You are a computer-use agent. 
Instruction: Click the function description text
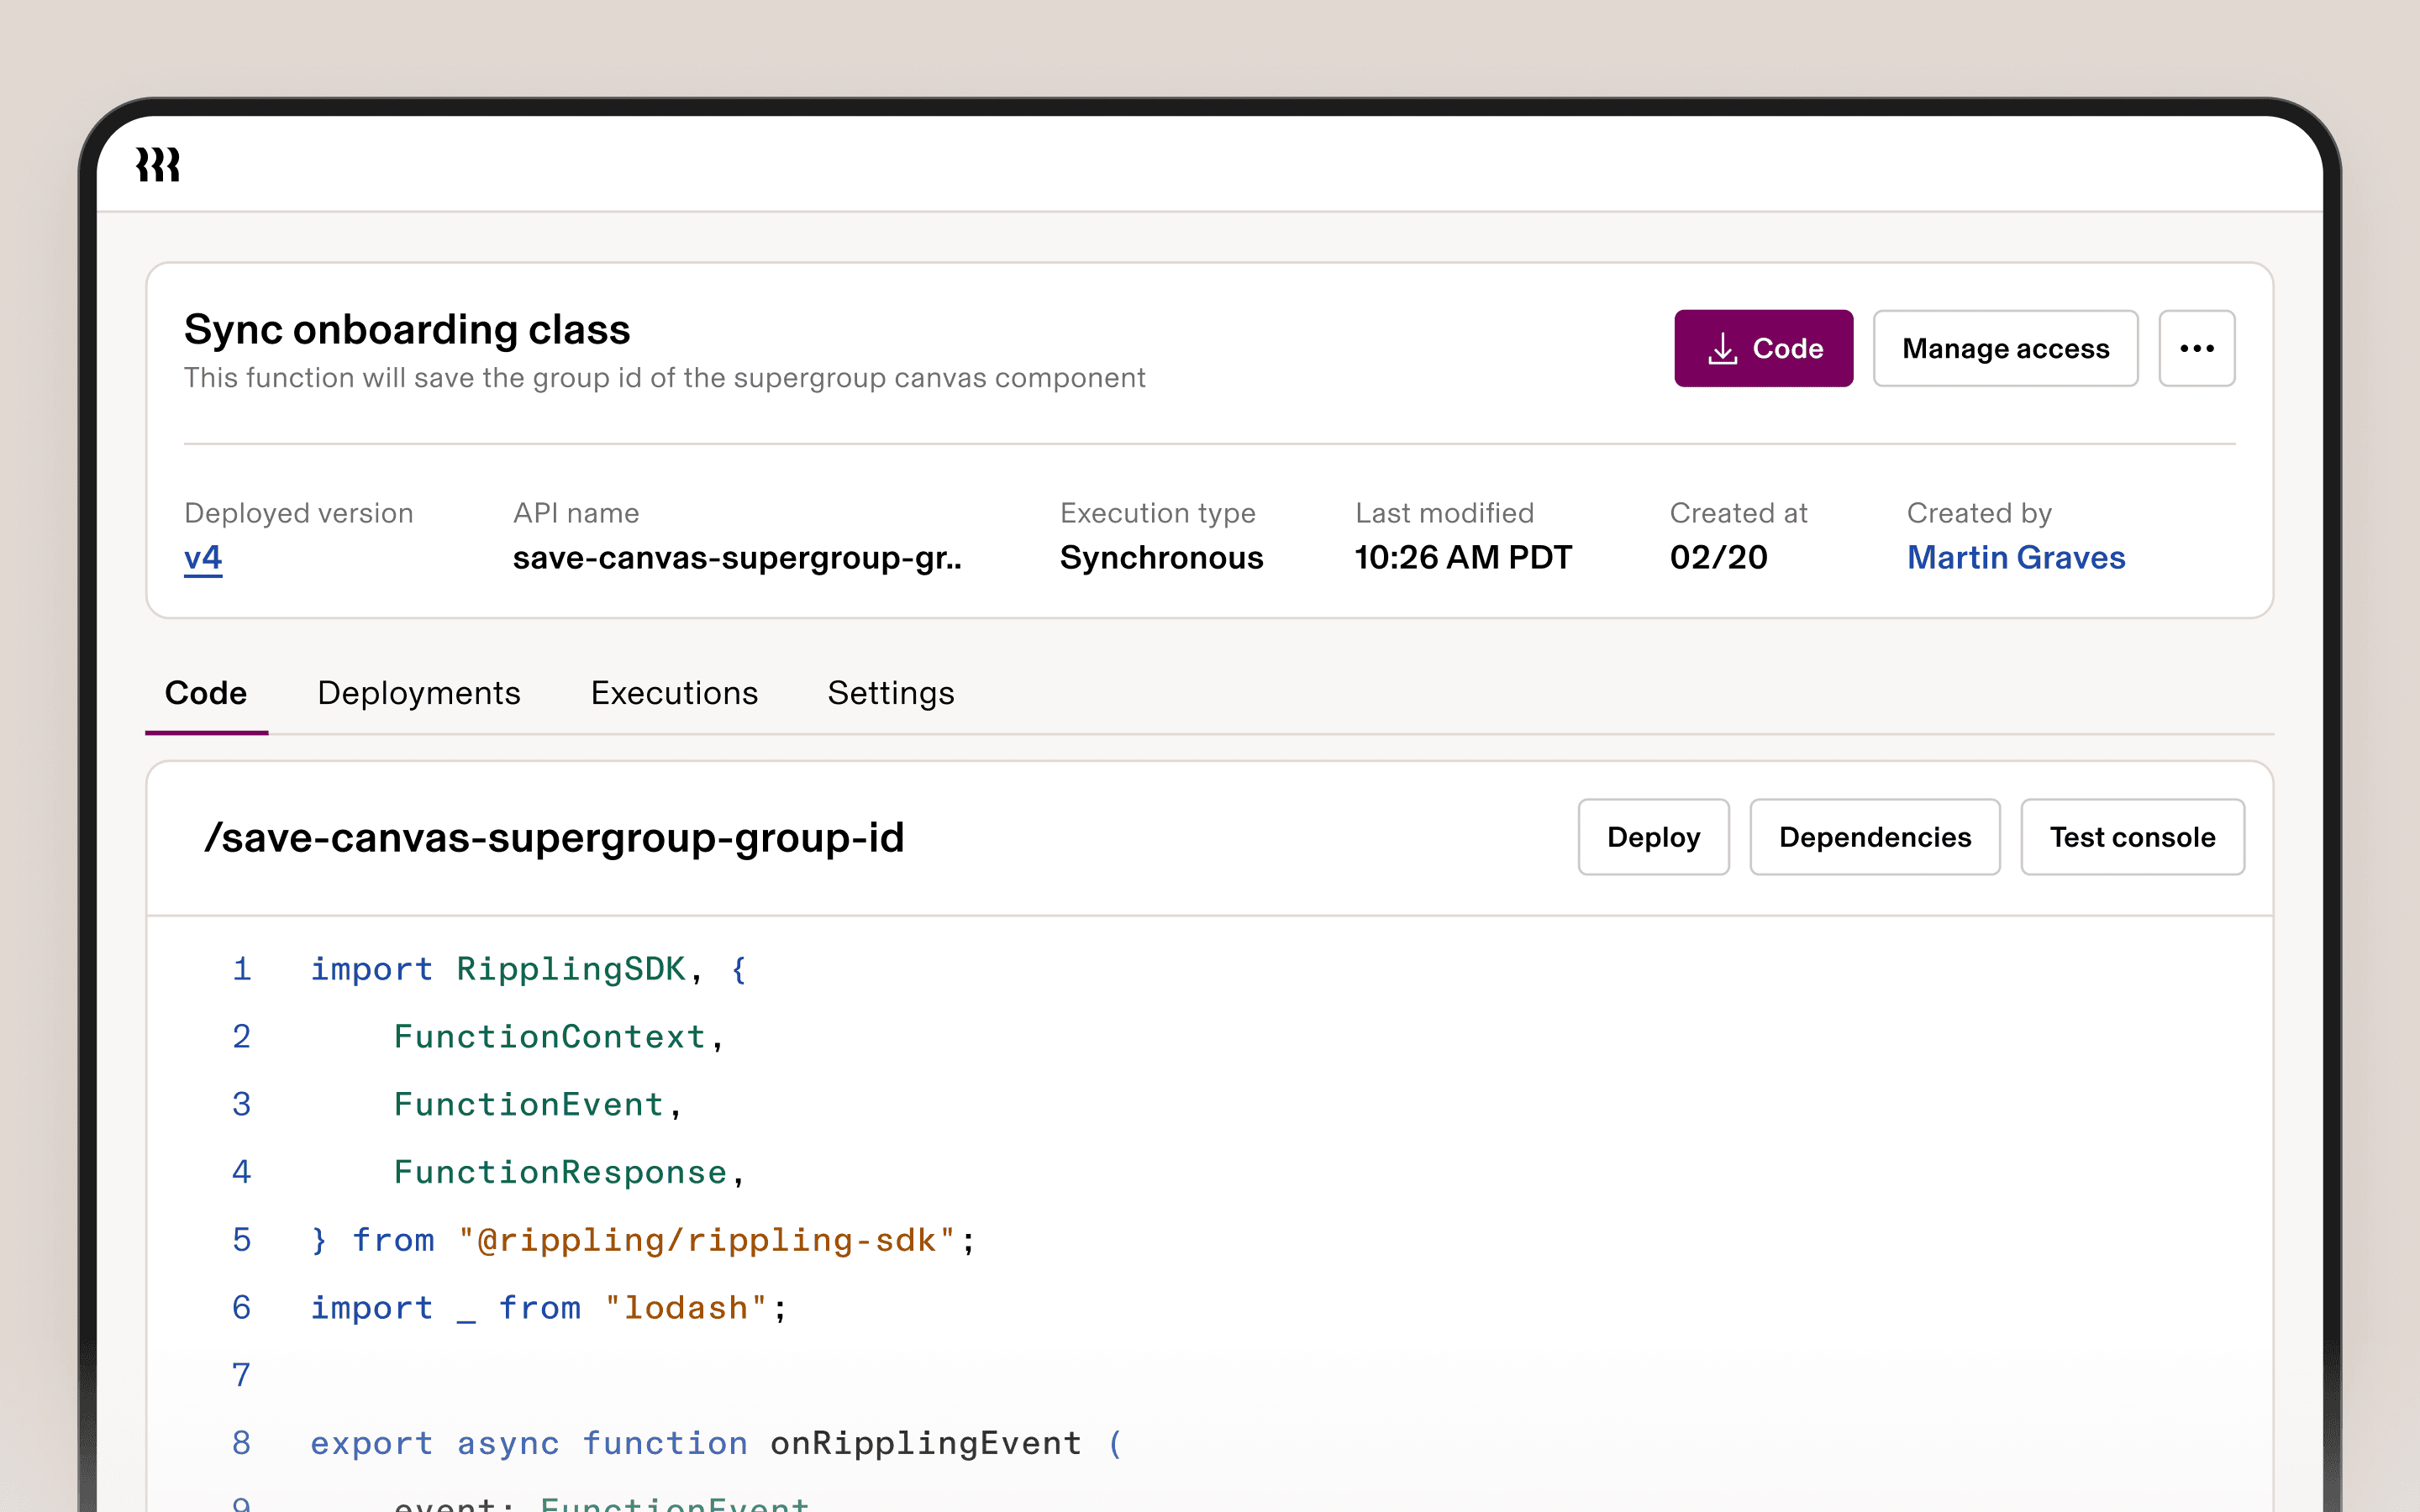[x=664, y=378]
